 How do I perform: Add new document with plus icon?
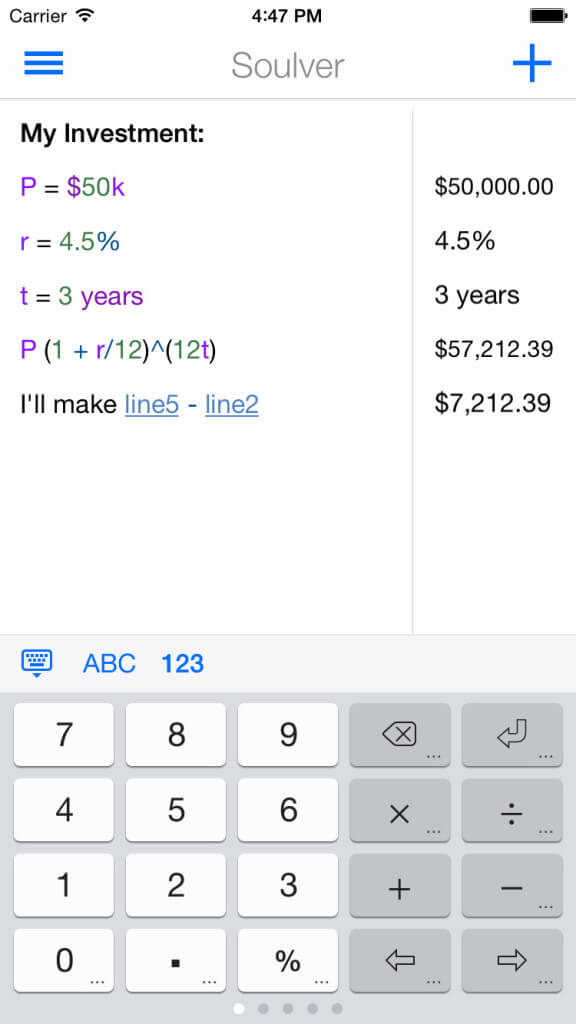(532, 63)
